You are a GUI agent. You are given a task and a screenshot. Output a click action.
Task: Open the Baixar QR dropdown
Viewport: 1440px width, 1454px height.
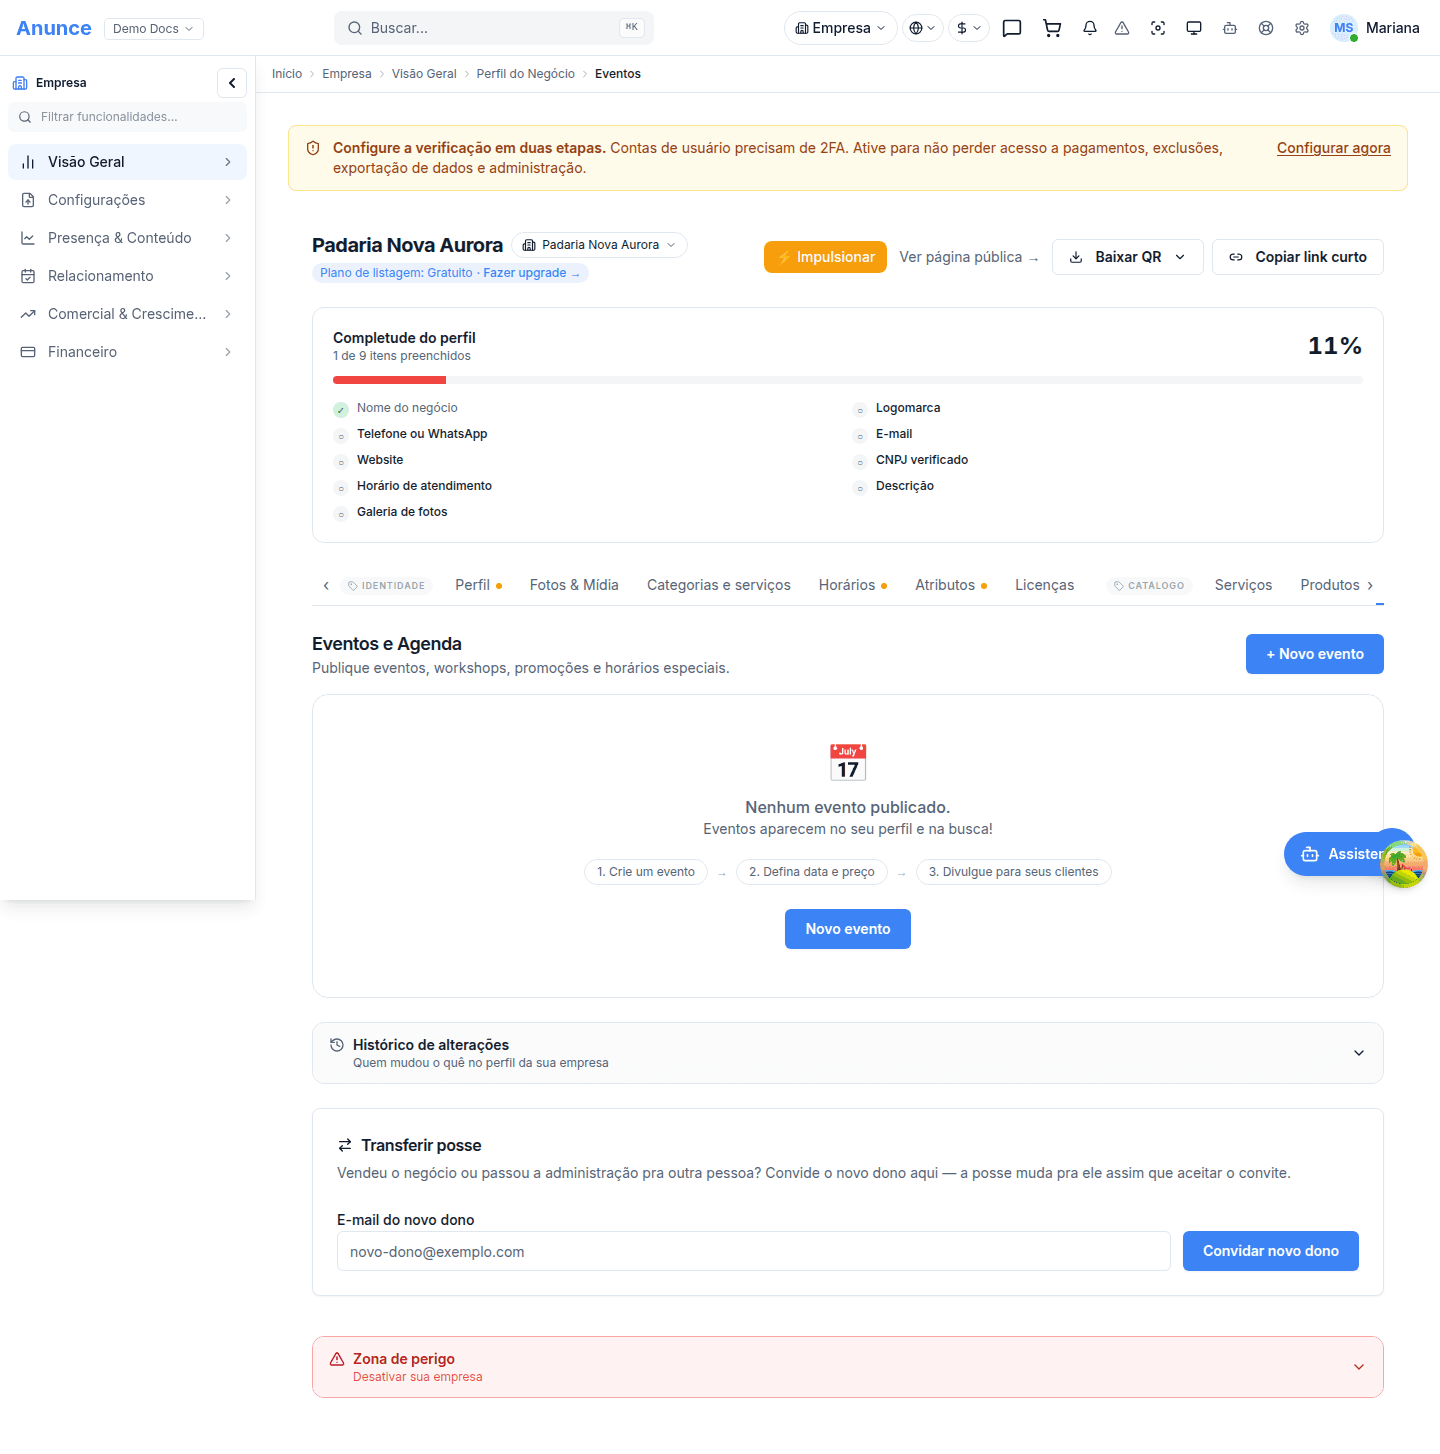pos(1128,257)
